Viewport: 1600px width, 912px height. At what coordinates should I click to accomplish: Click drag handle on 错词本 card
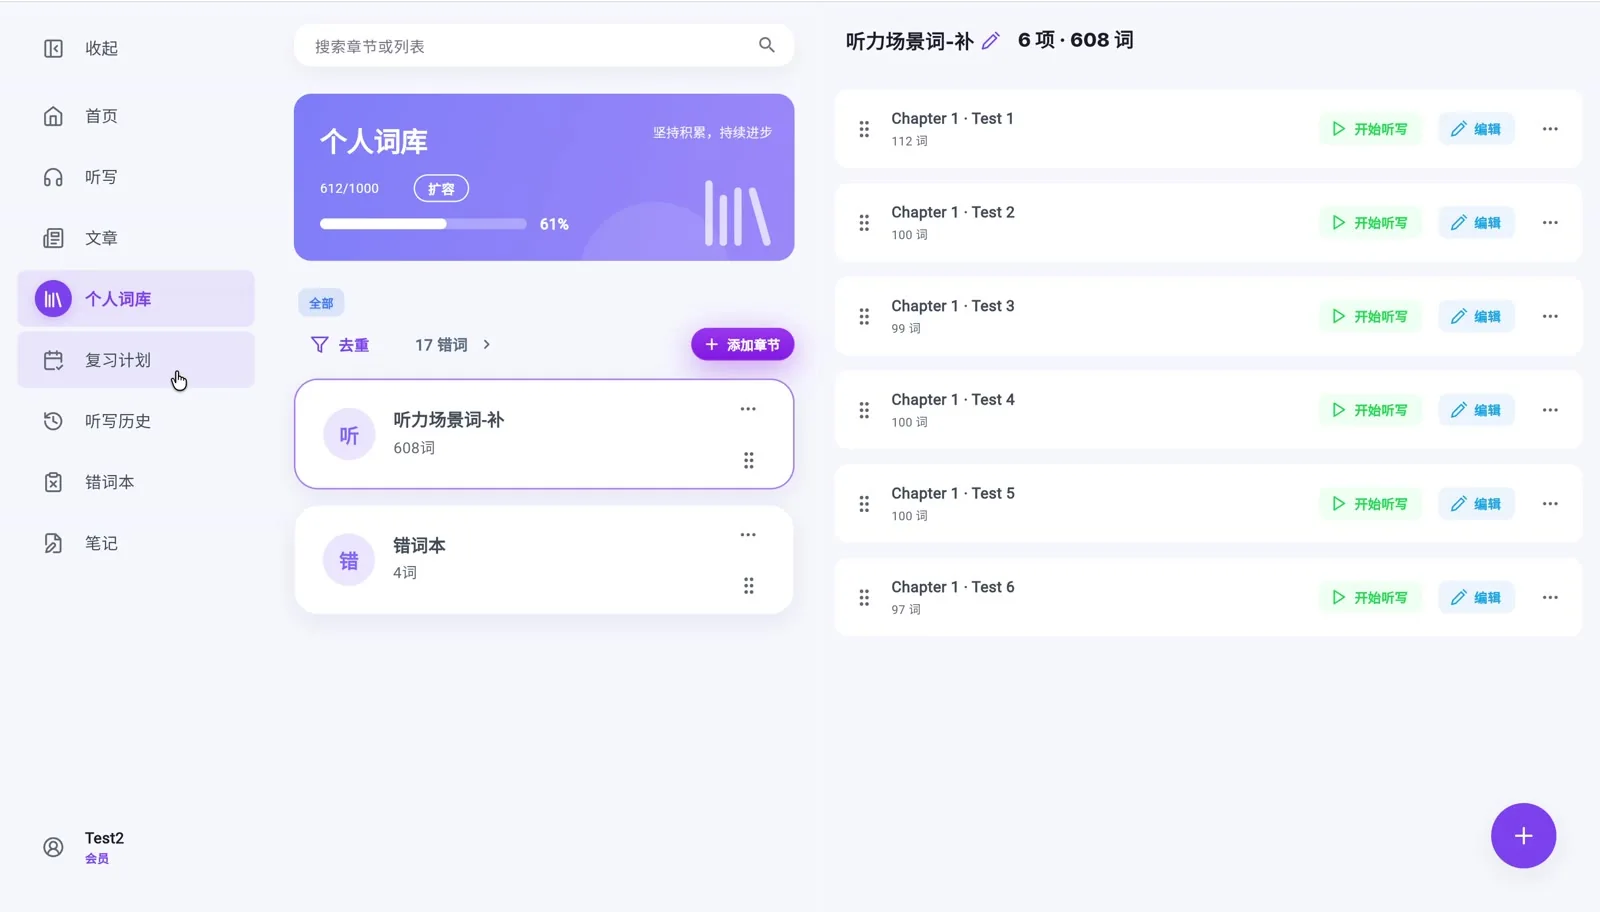click(x=748, y=586)
